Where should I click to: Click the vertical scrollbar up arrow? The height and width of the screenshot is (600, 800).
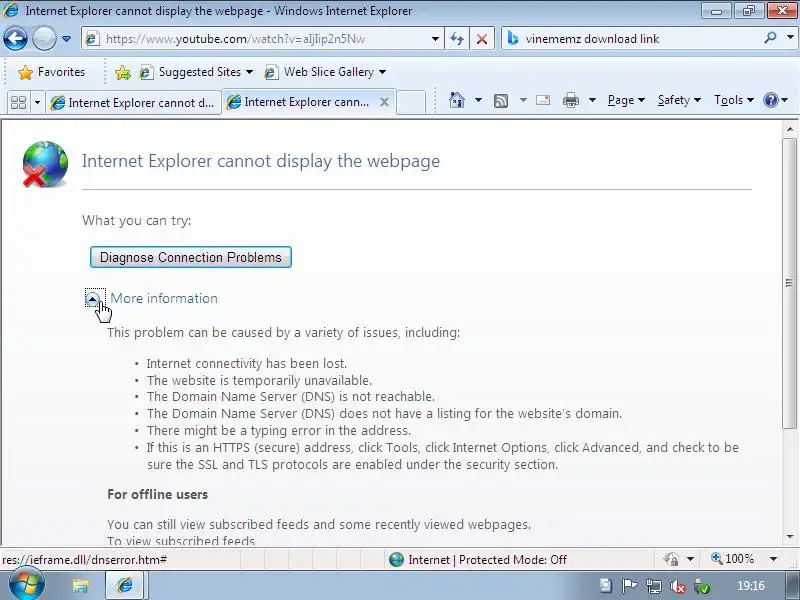coord(790,129)
